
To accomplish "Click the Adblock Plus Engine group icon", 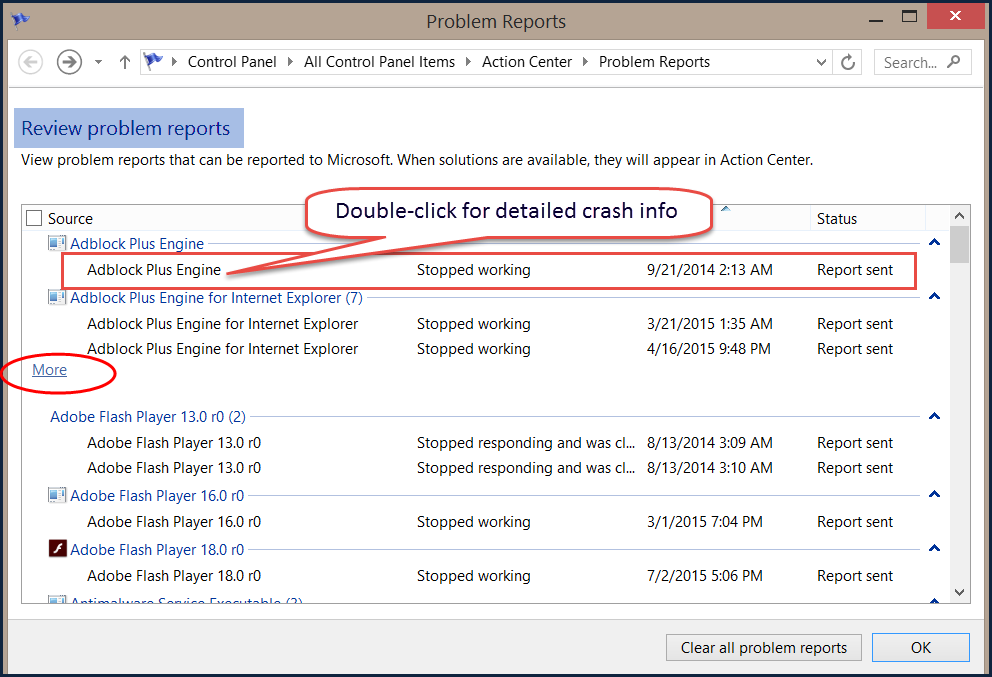I will tap(57, 243).
